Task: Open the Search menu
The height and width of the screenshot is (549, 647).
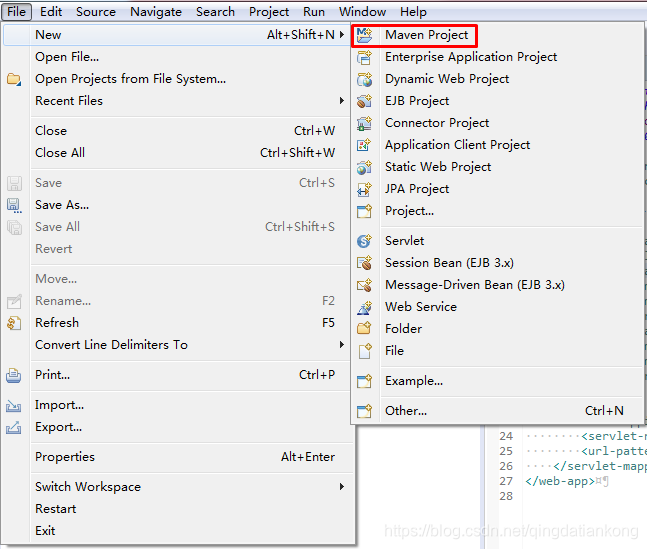Action: pos(215,12)
